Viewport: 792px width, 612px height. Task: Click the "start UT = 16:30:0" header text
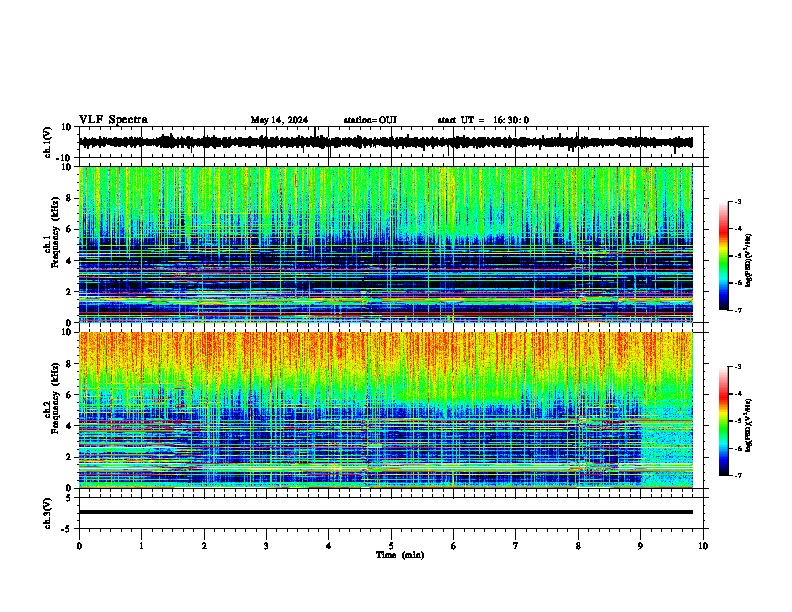tap(483, 120)
